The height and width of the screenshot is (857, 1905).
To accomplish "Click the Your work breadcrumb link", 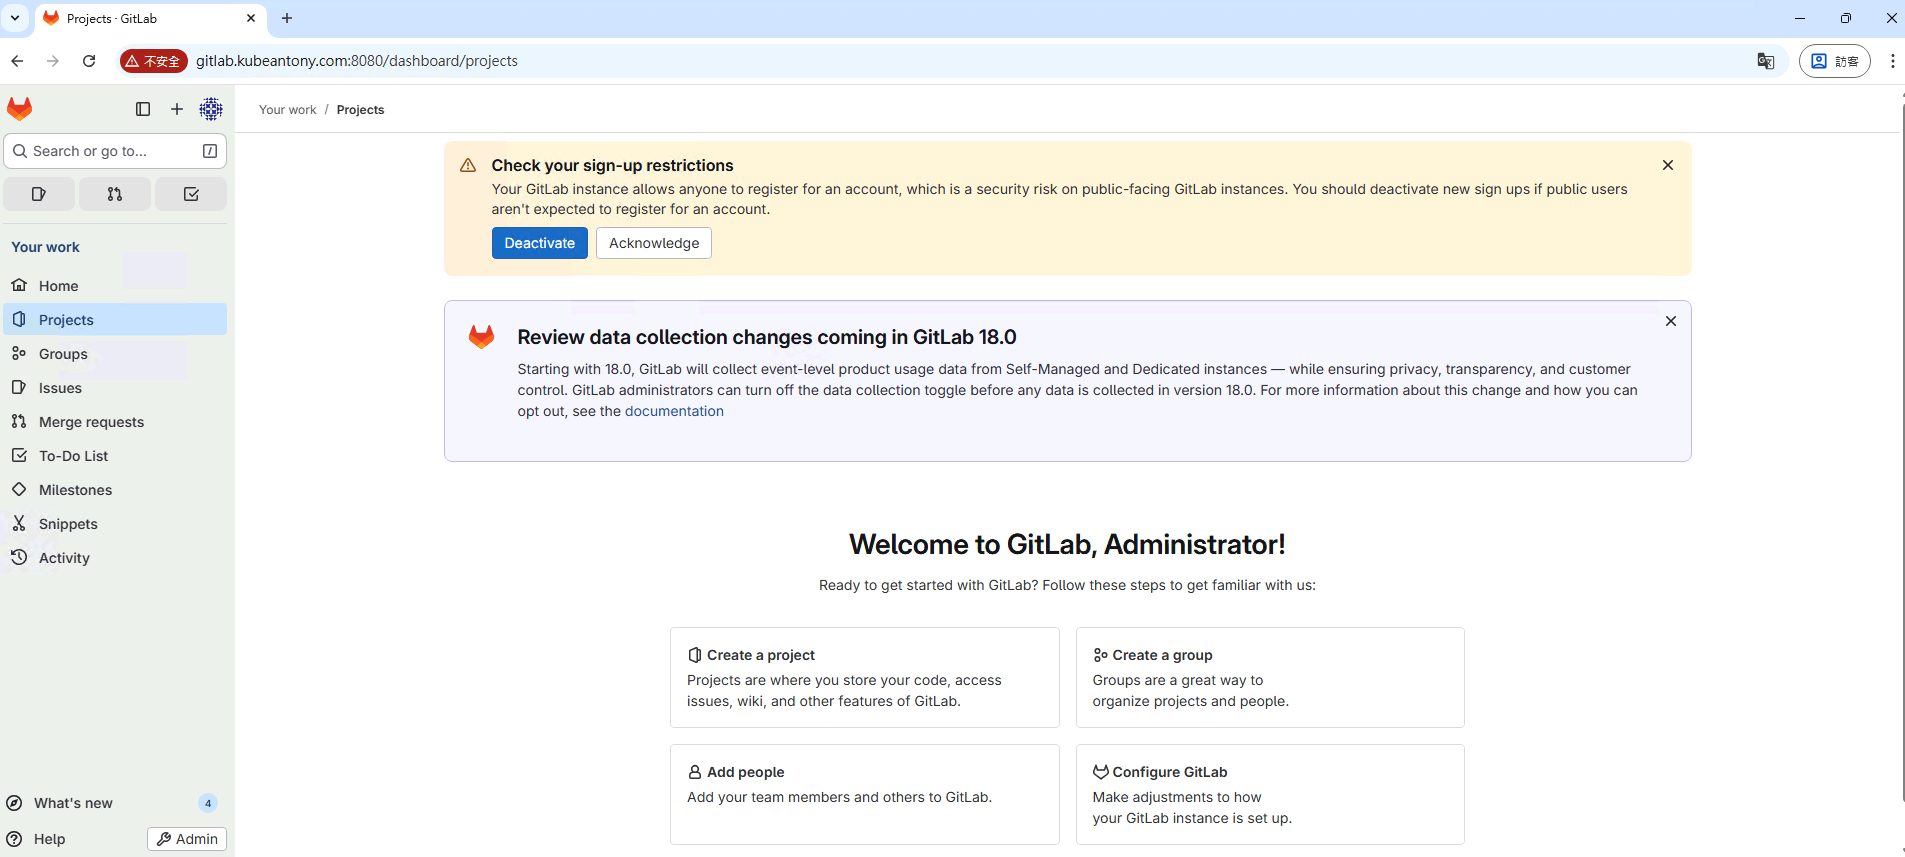I will (x=287, y=110).
